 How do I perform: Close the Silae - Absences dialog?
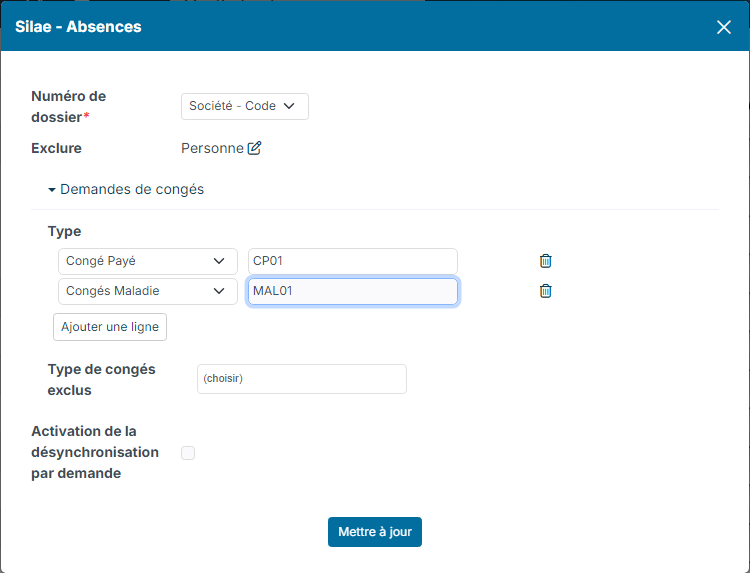[724, 27]
